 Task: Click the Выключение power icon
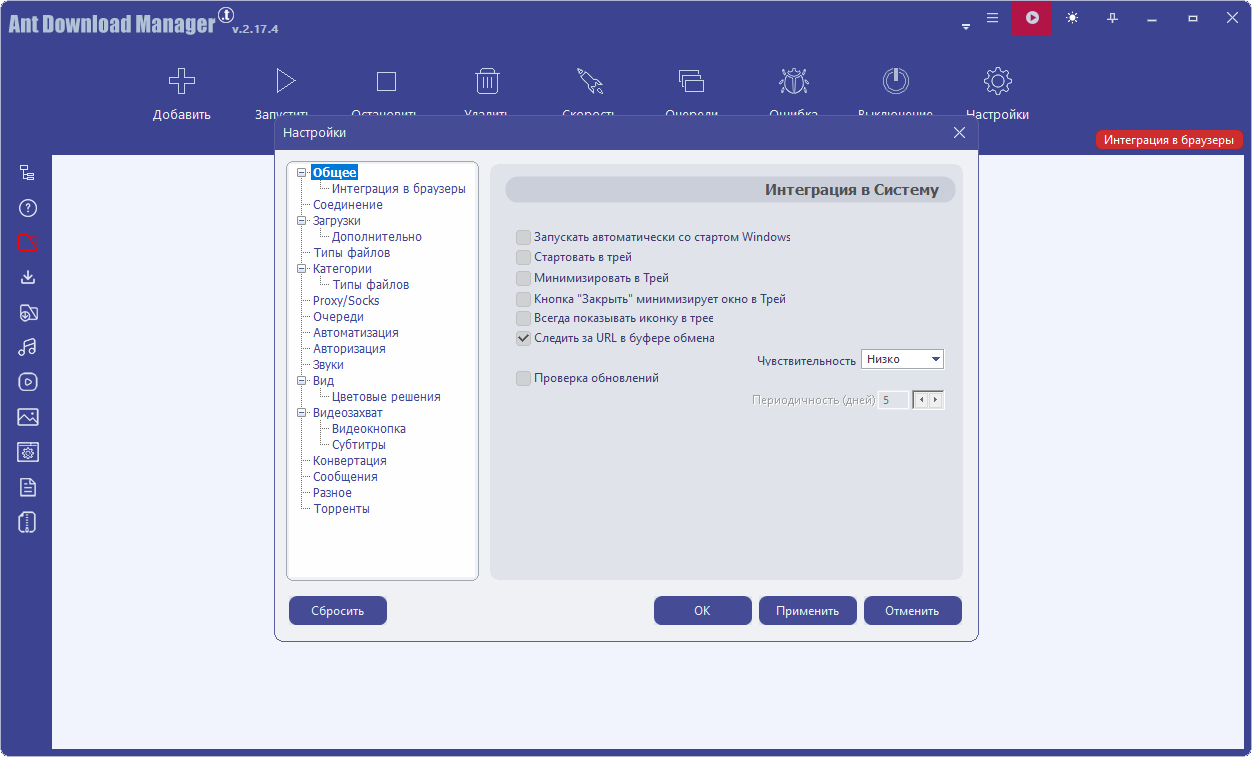pos(896,81)
